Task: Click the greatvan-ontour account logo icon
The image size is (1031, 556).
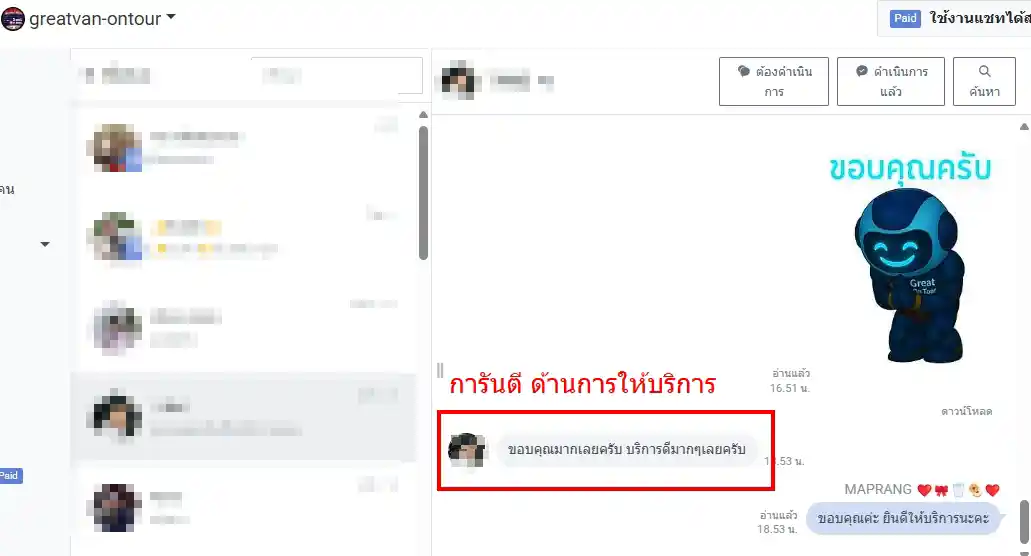Action: (13, 18)
